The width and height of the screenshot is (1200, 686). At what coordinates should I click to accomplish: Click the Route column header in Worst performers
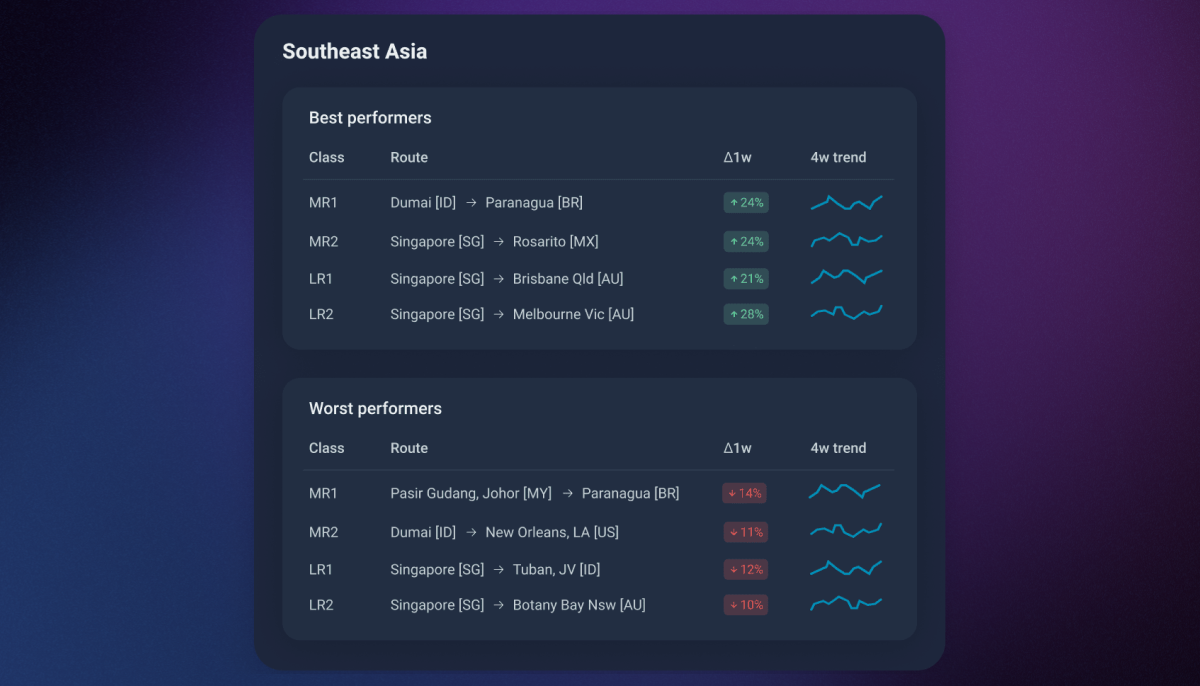click(409, 449)
